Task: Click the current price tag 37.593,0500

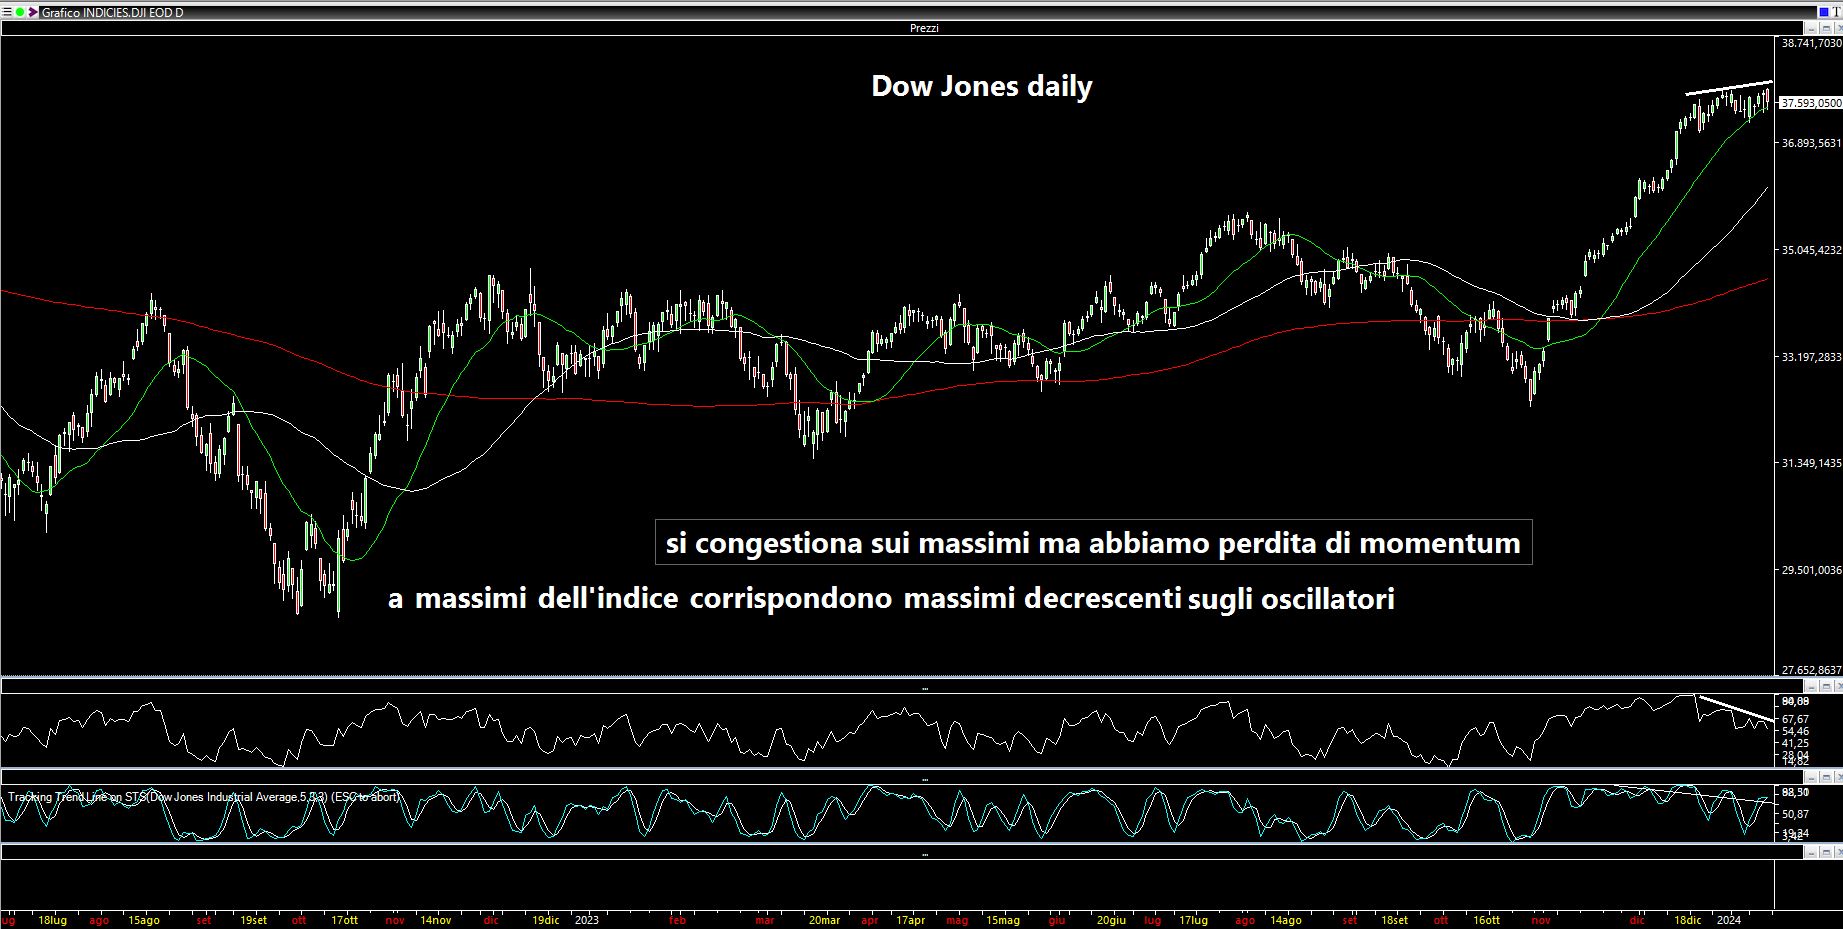Action: coord(1811,103)
